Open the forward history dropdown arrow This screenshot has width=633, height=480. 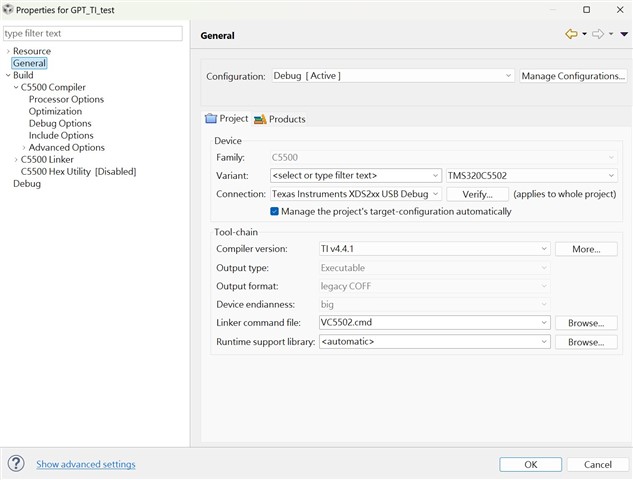(x=611, y=34)
